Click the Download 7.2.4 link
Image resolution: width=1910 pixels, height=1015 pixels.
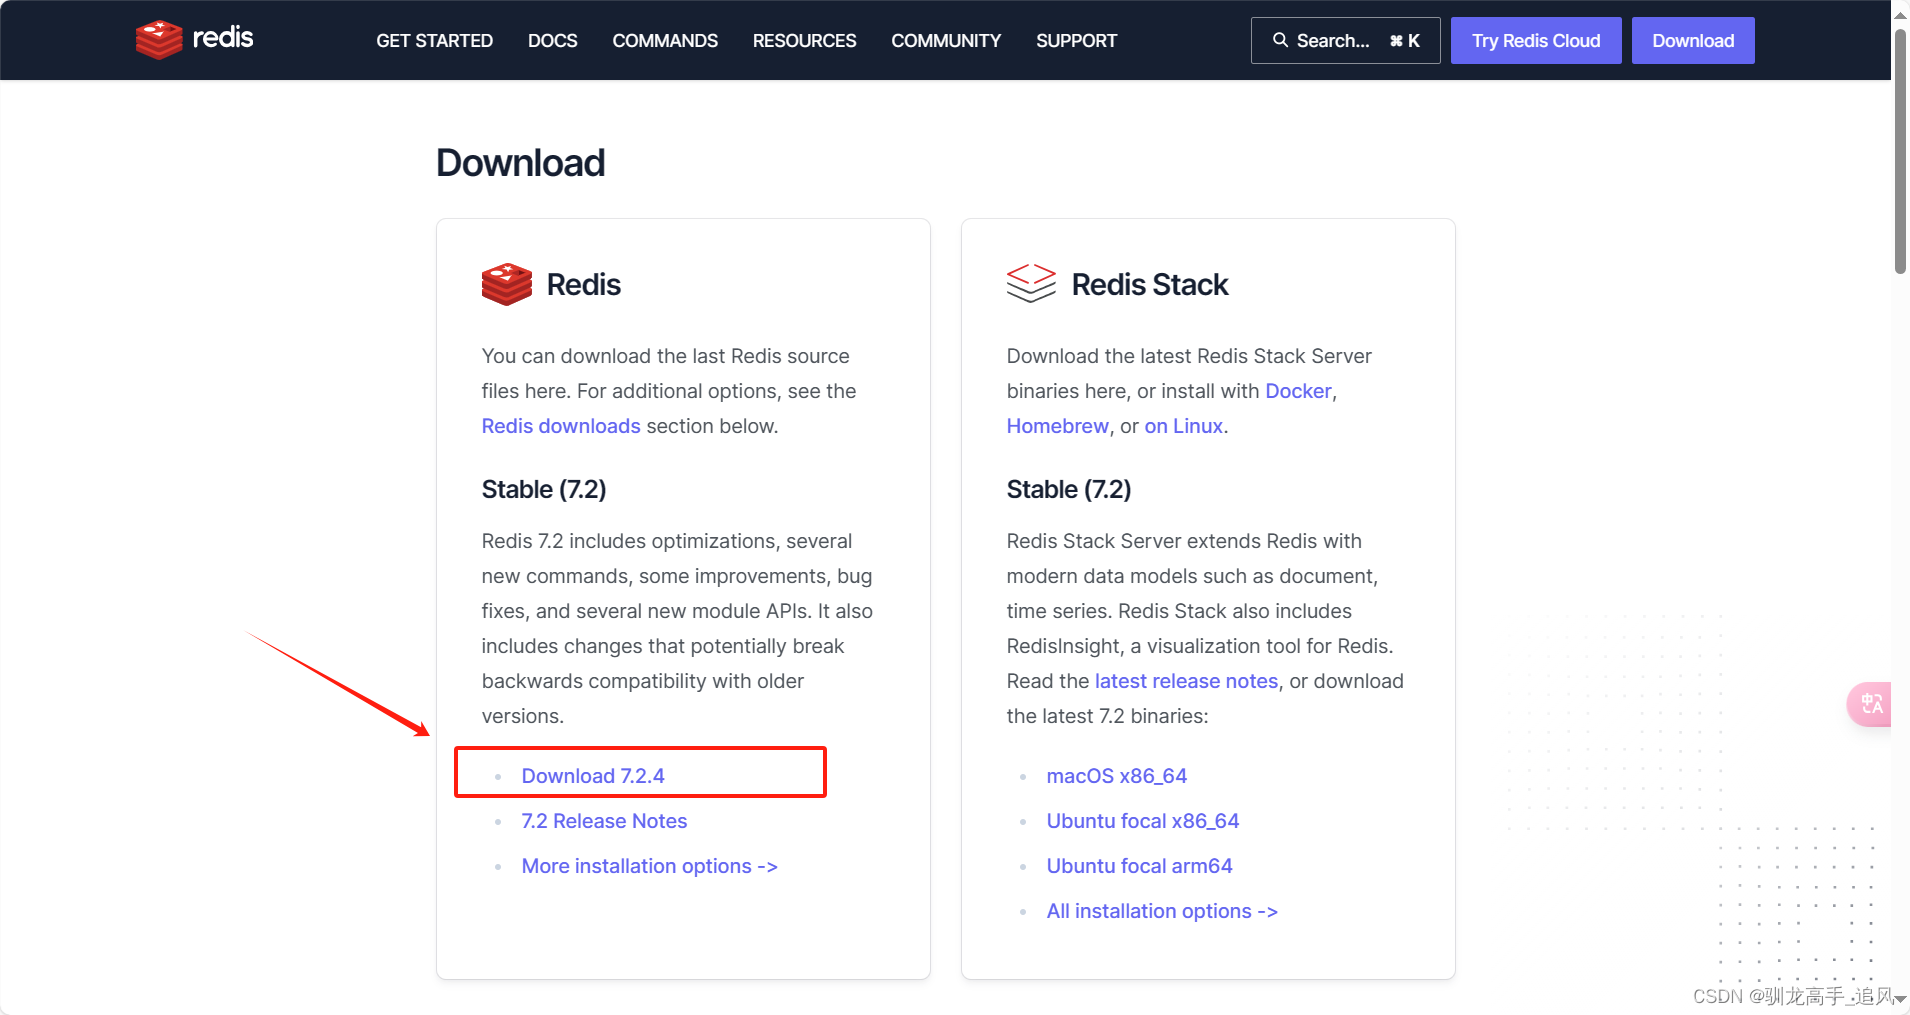[x=593, y=776]
